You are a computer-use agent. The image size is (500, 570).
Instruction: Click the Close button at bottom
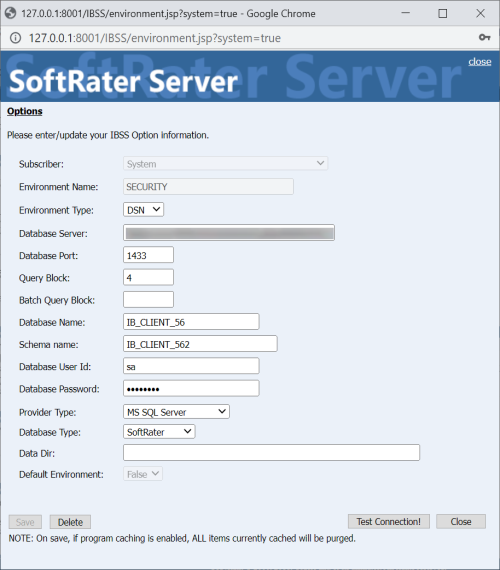461,522
